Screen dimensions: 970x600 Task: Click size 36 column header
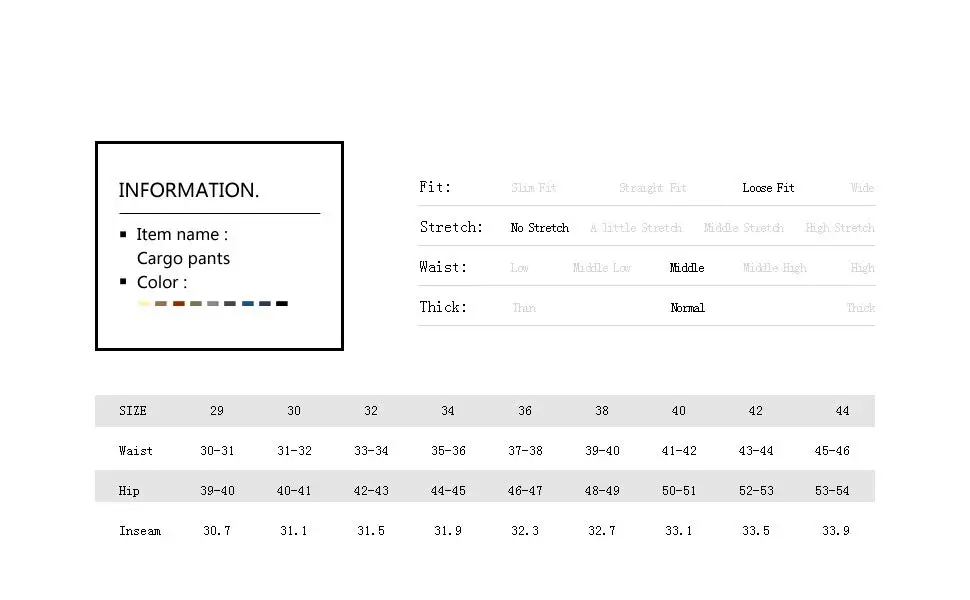525,411
